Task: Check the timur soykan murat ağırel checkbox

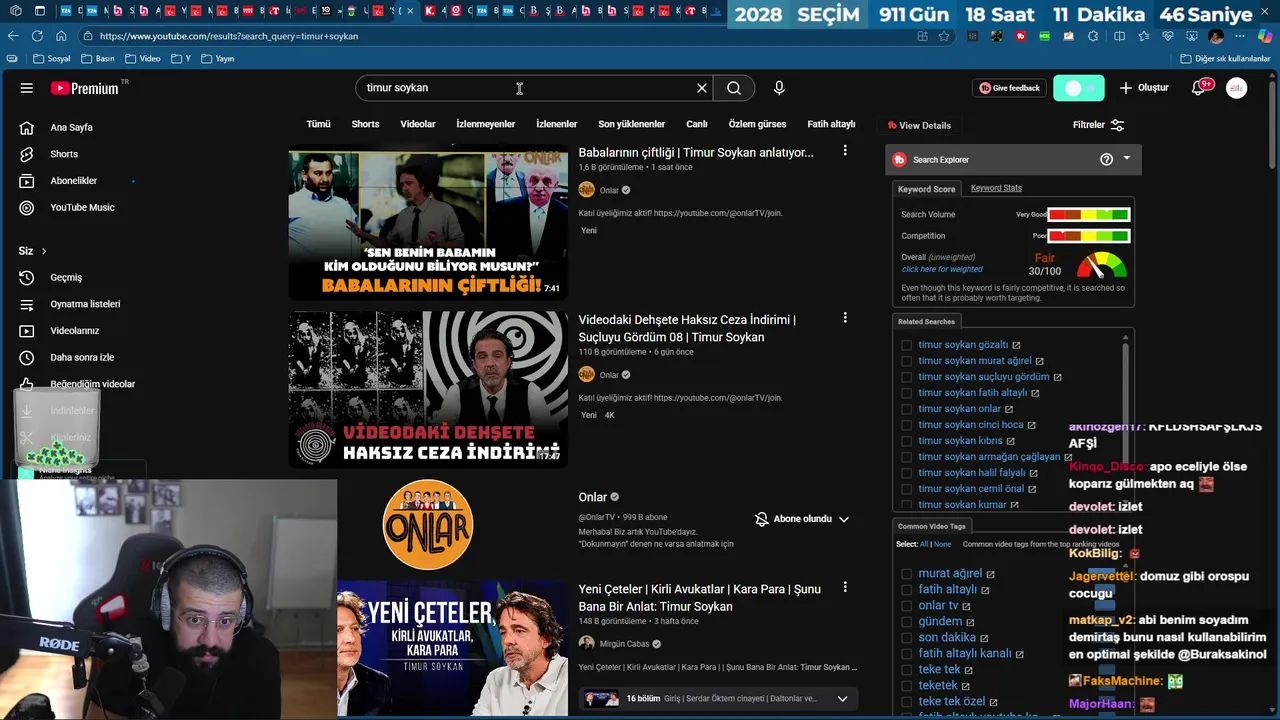Action: click(907, 361)
